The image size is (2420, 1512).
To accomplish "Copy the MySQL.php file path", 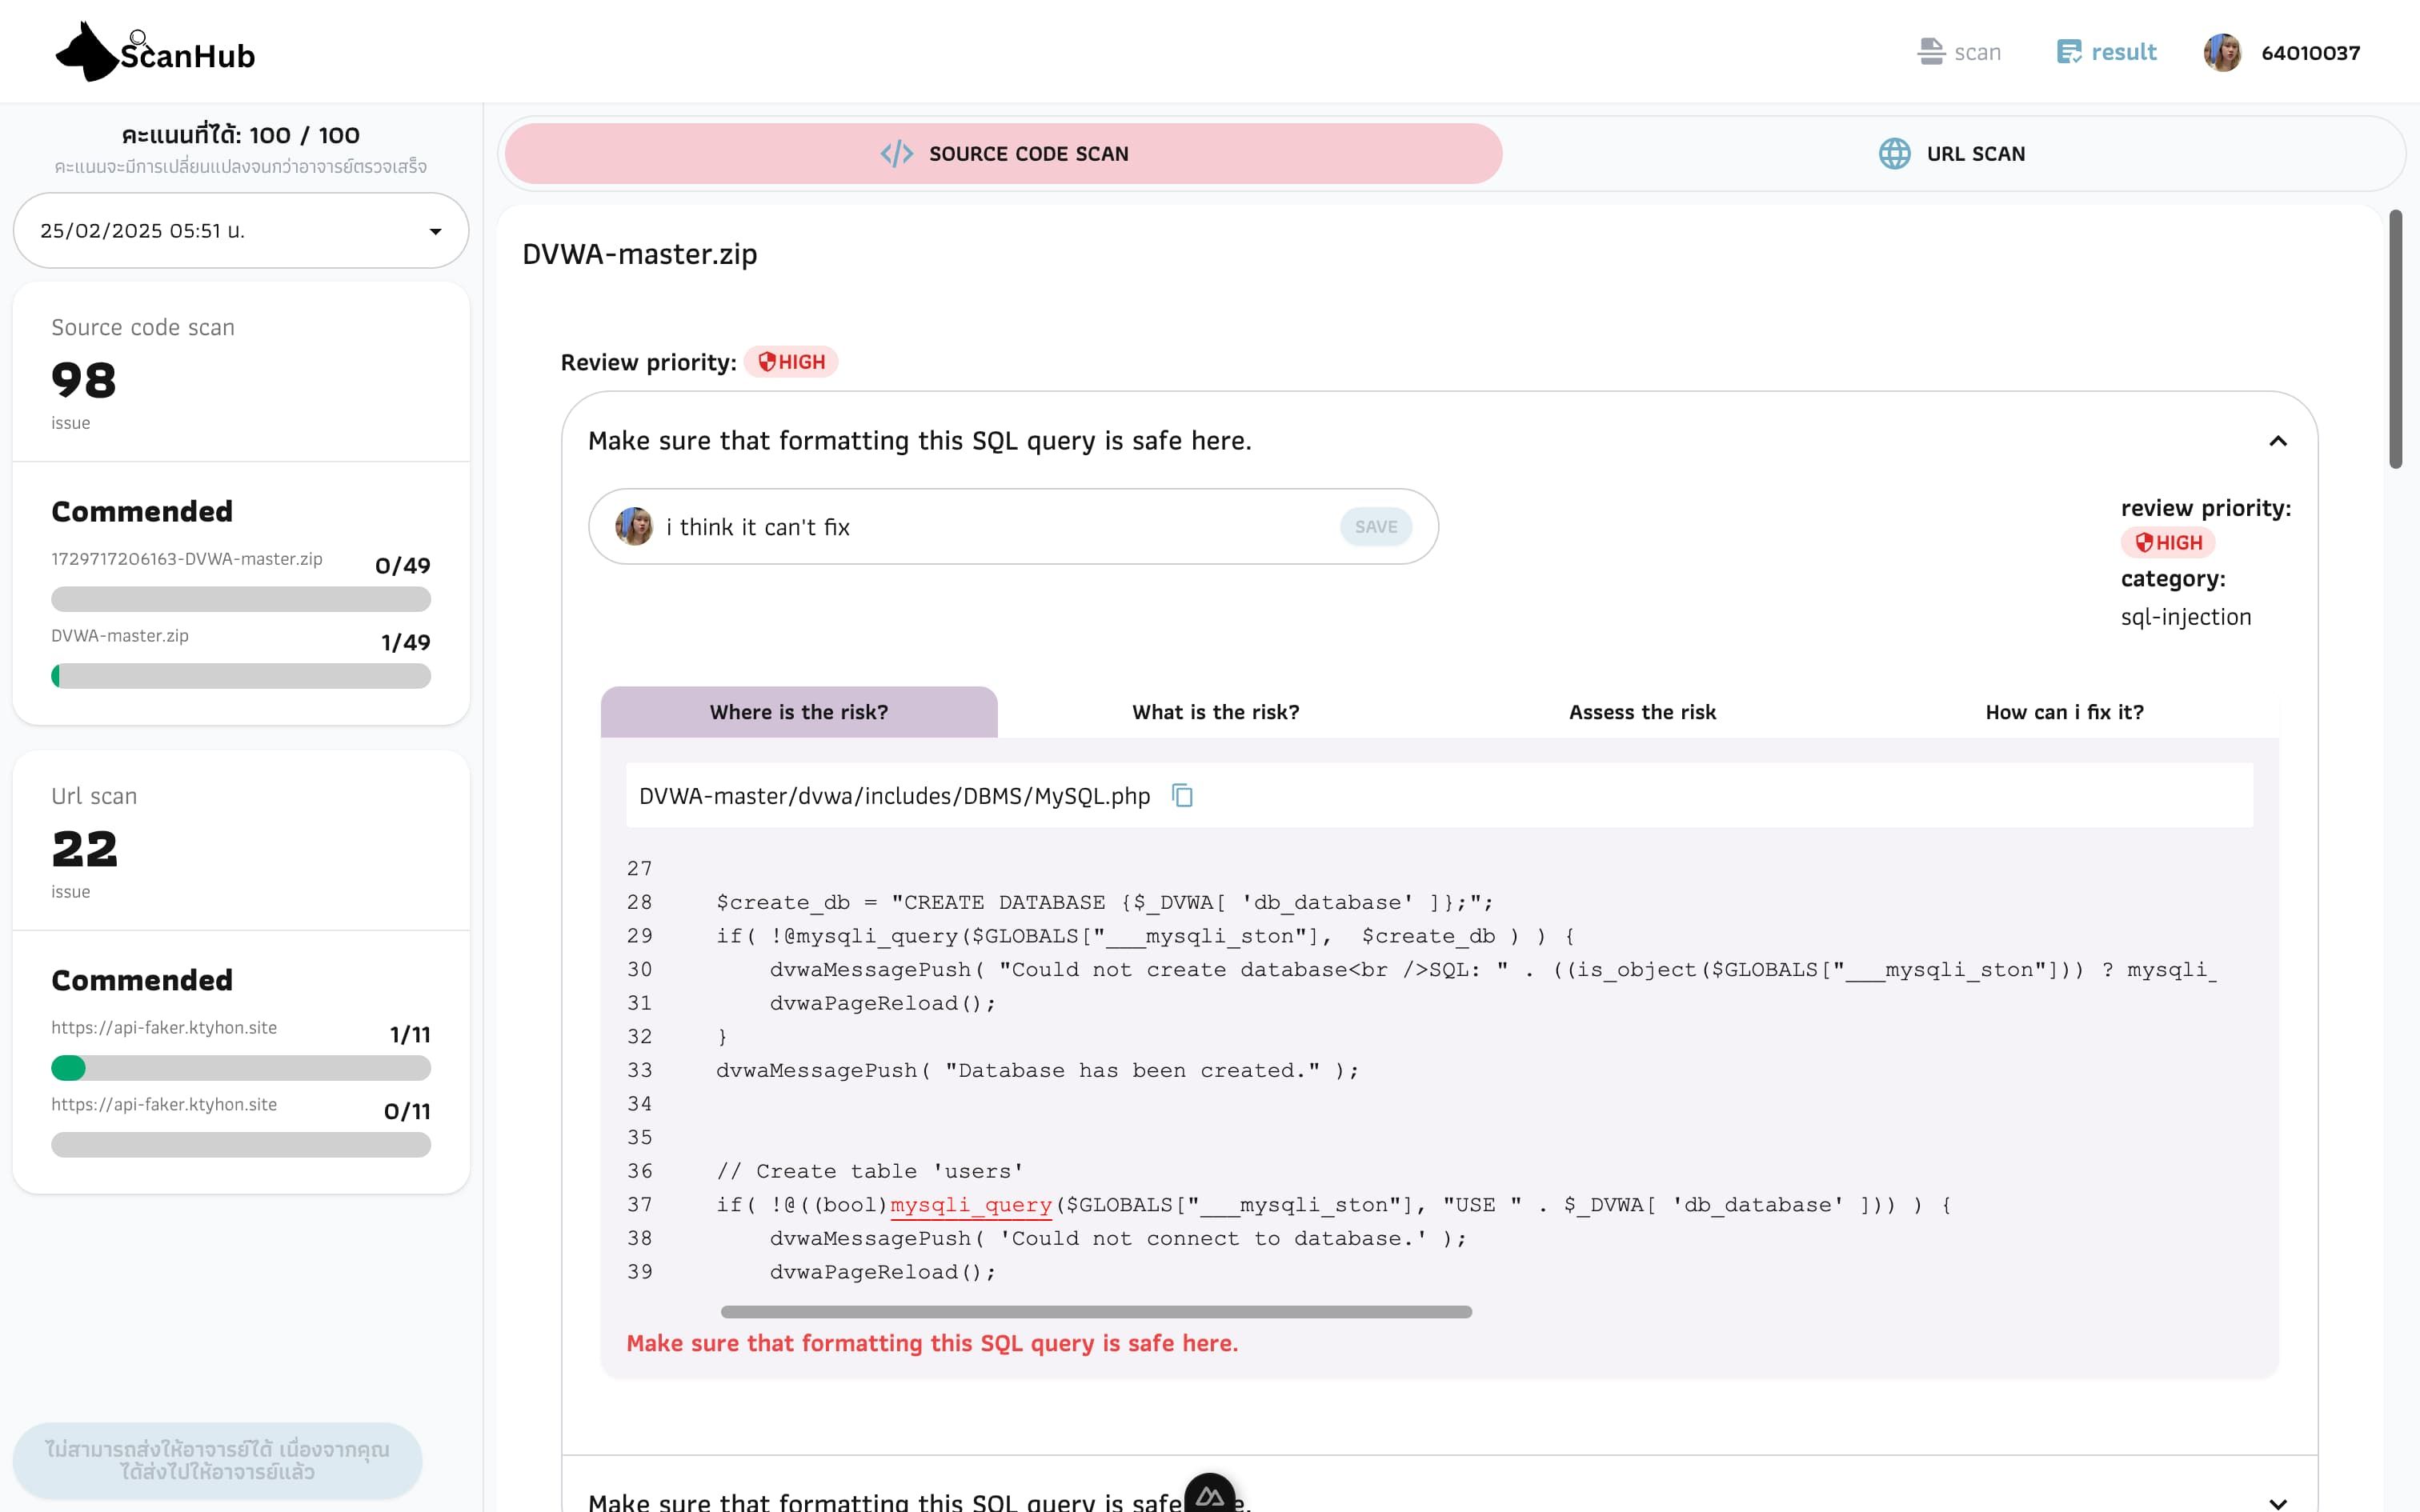I will pyautogui.click(x=1182, y=796).
